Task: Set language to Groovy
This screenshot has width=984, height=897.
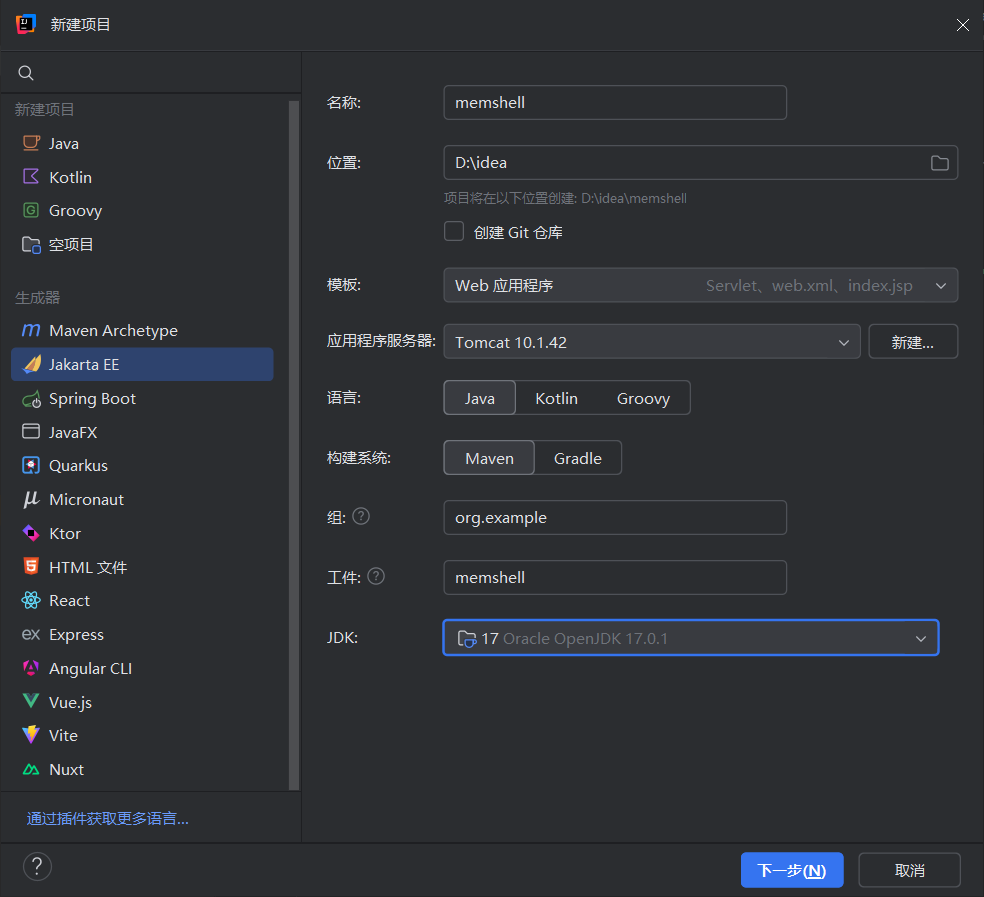Action: [x=643, y=398]
